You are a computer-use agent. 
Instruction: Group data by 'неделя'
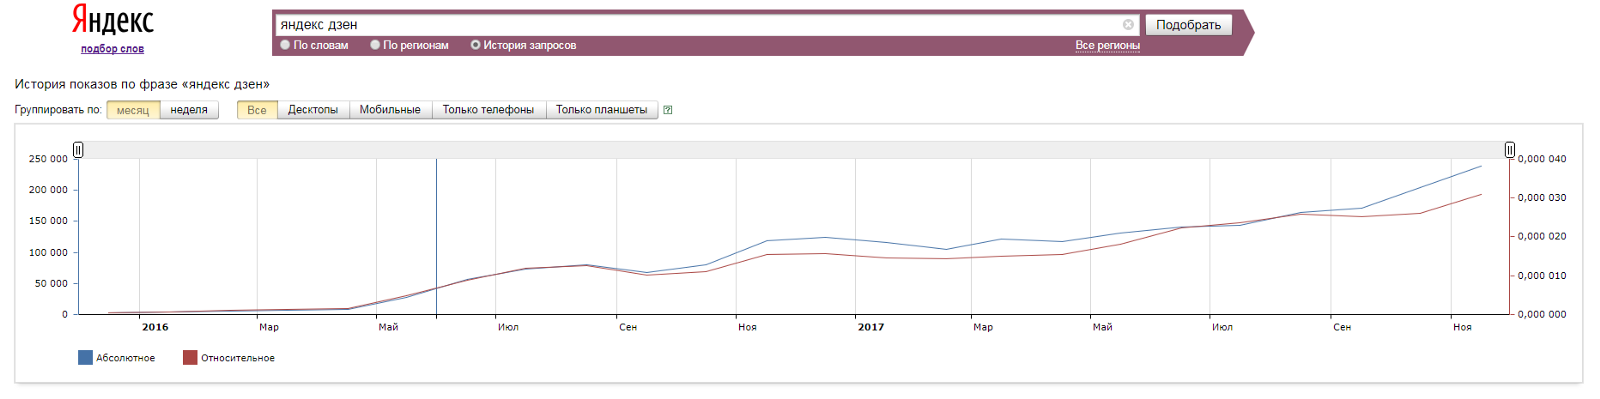coord(189,110)
